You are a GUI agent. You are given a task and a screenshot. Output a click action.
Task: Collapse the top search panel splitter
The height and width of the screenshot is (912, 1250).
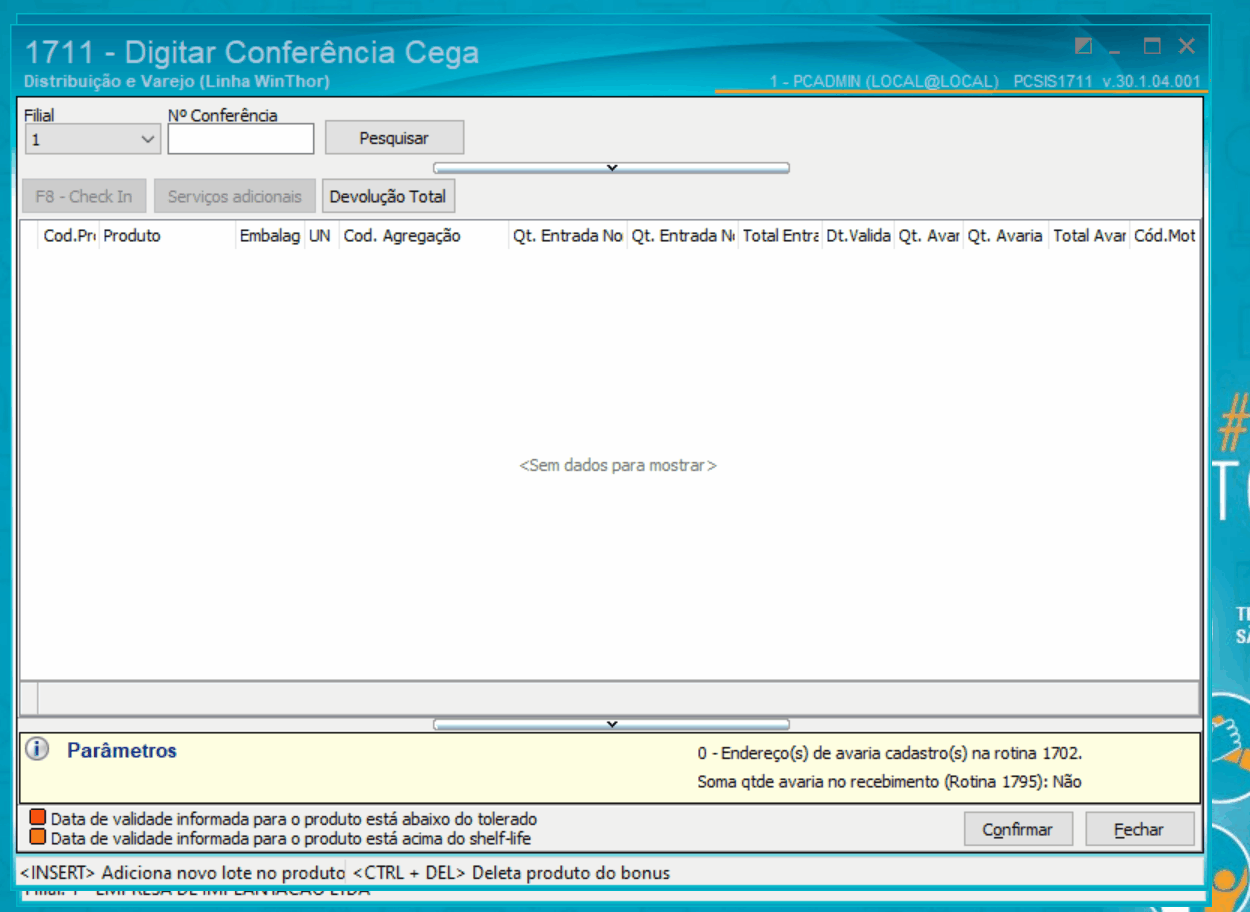pos(611,168)
